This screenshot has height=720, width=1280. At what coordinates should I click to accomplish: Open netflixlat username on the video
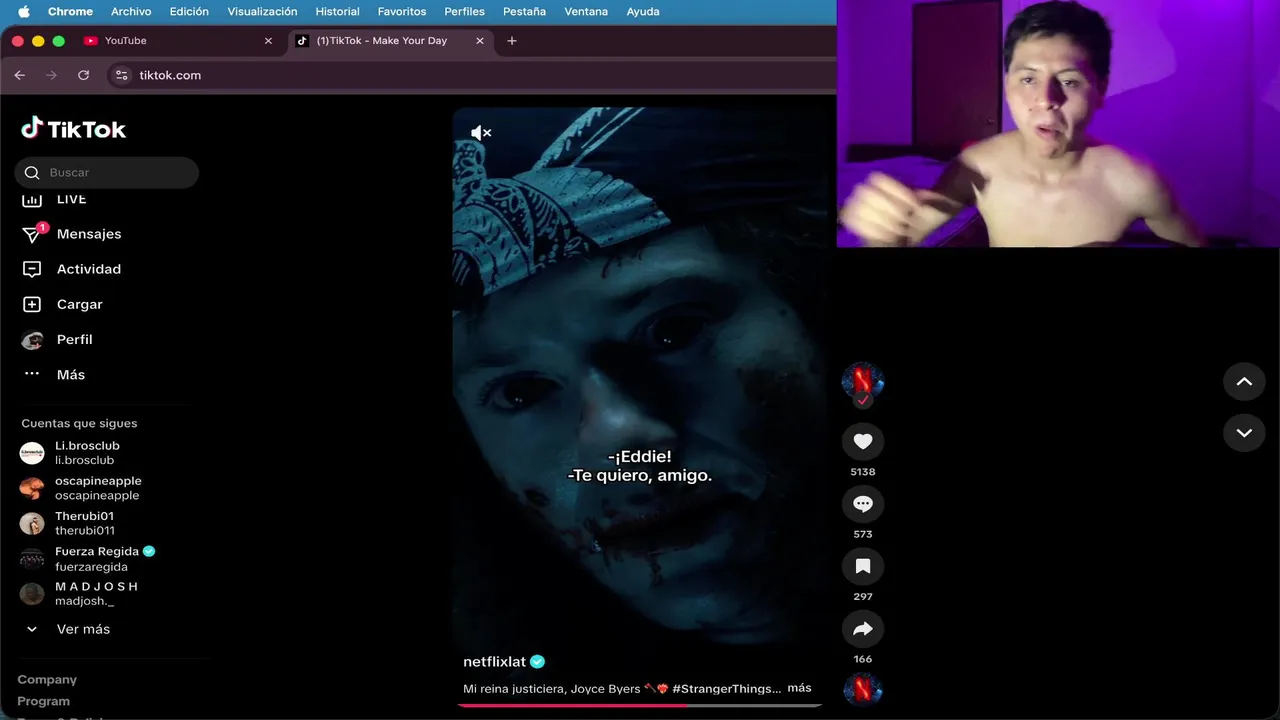coord(494,662)
